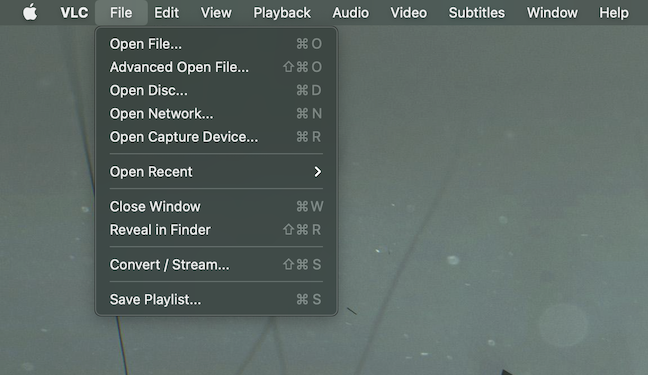The image size is (648, 375).
Task: Open the Video menu
Action: [x=408, y=12]
